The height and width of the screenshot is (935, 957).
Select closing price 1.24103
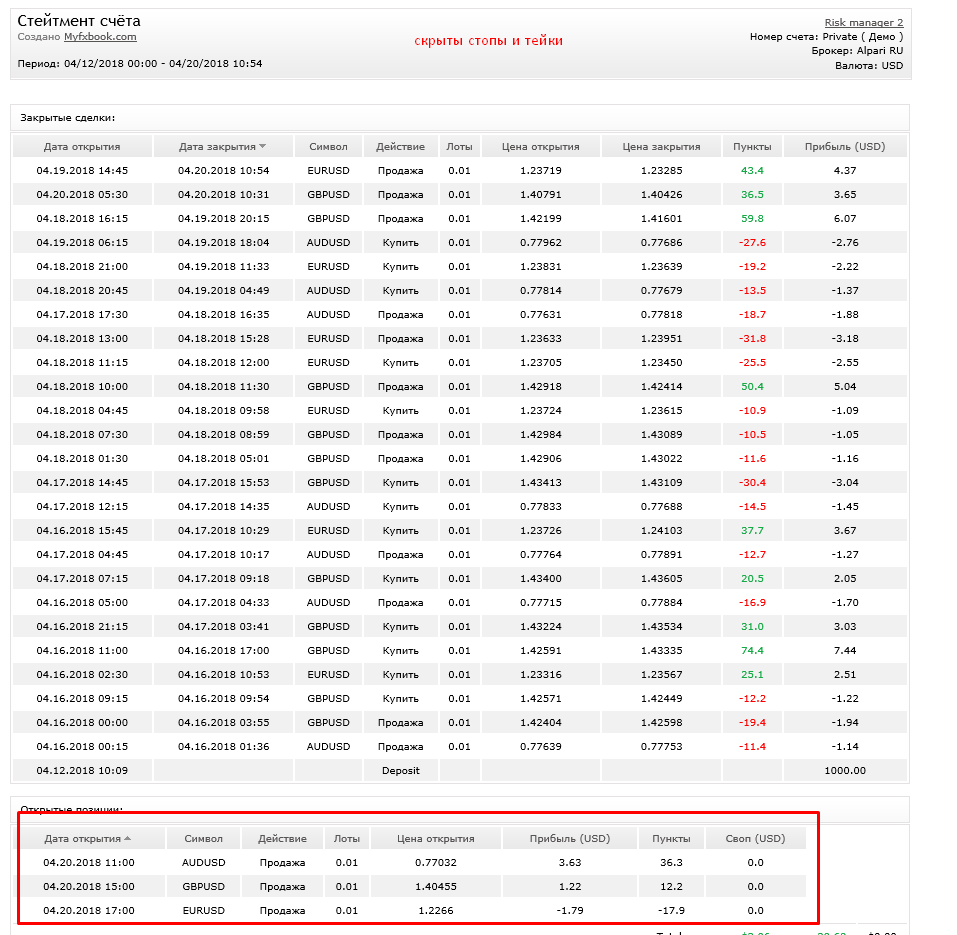[x=662, y=530]
